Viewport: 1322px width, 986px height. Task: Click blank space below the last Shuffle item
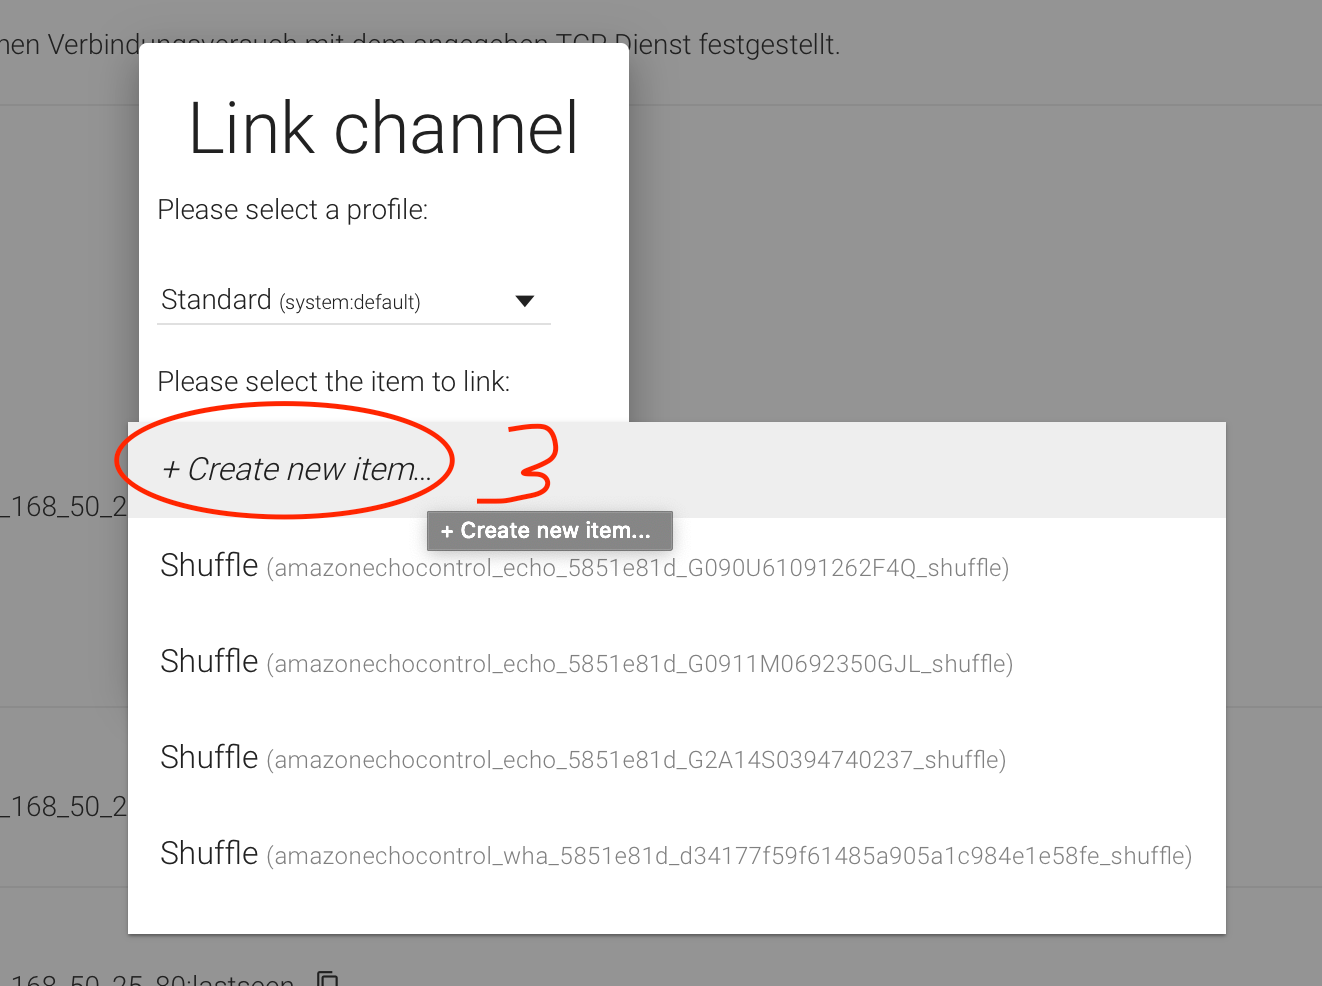pyautogui.click(x=676, y=908)
